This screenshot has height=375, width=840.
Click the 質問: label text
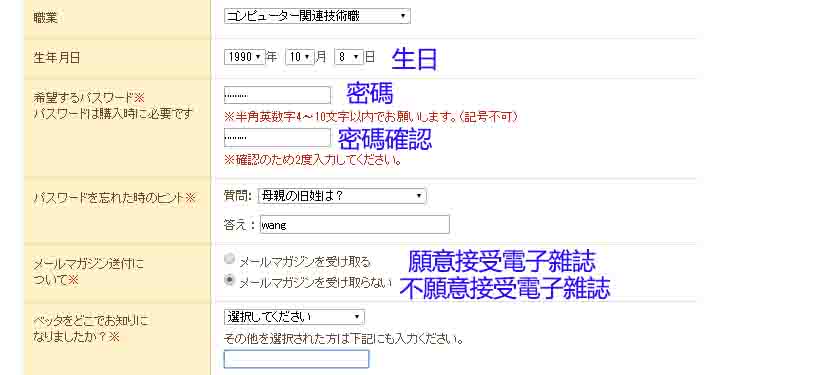238,196
